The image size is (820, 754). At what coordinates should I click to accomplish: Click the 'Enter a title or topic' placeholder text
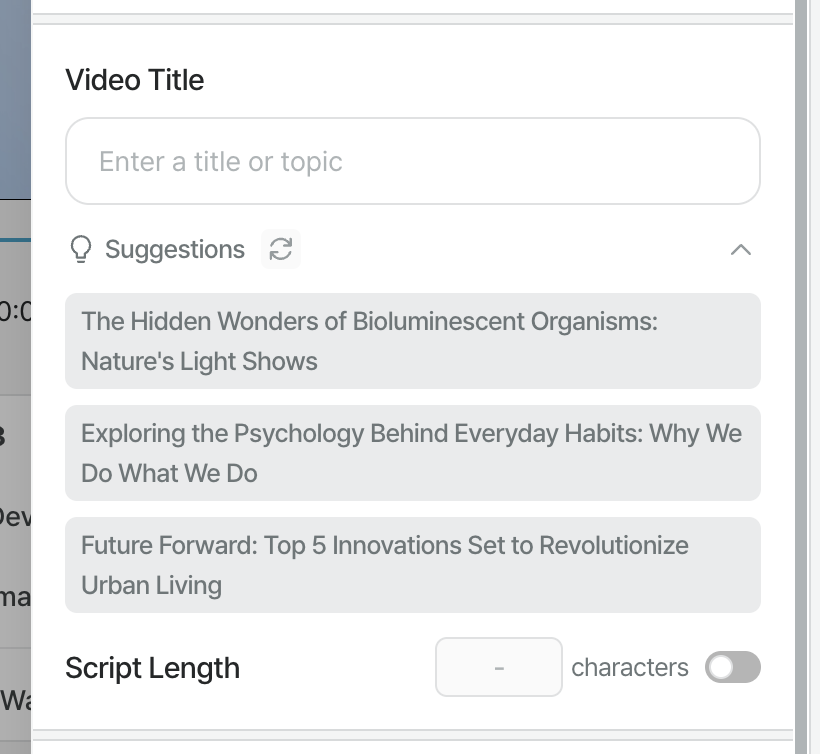tap(220, 161)
